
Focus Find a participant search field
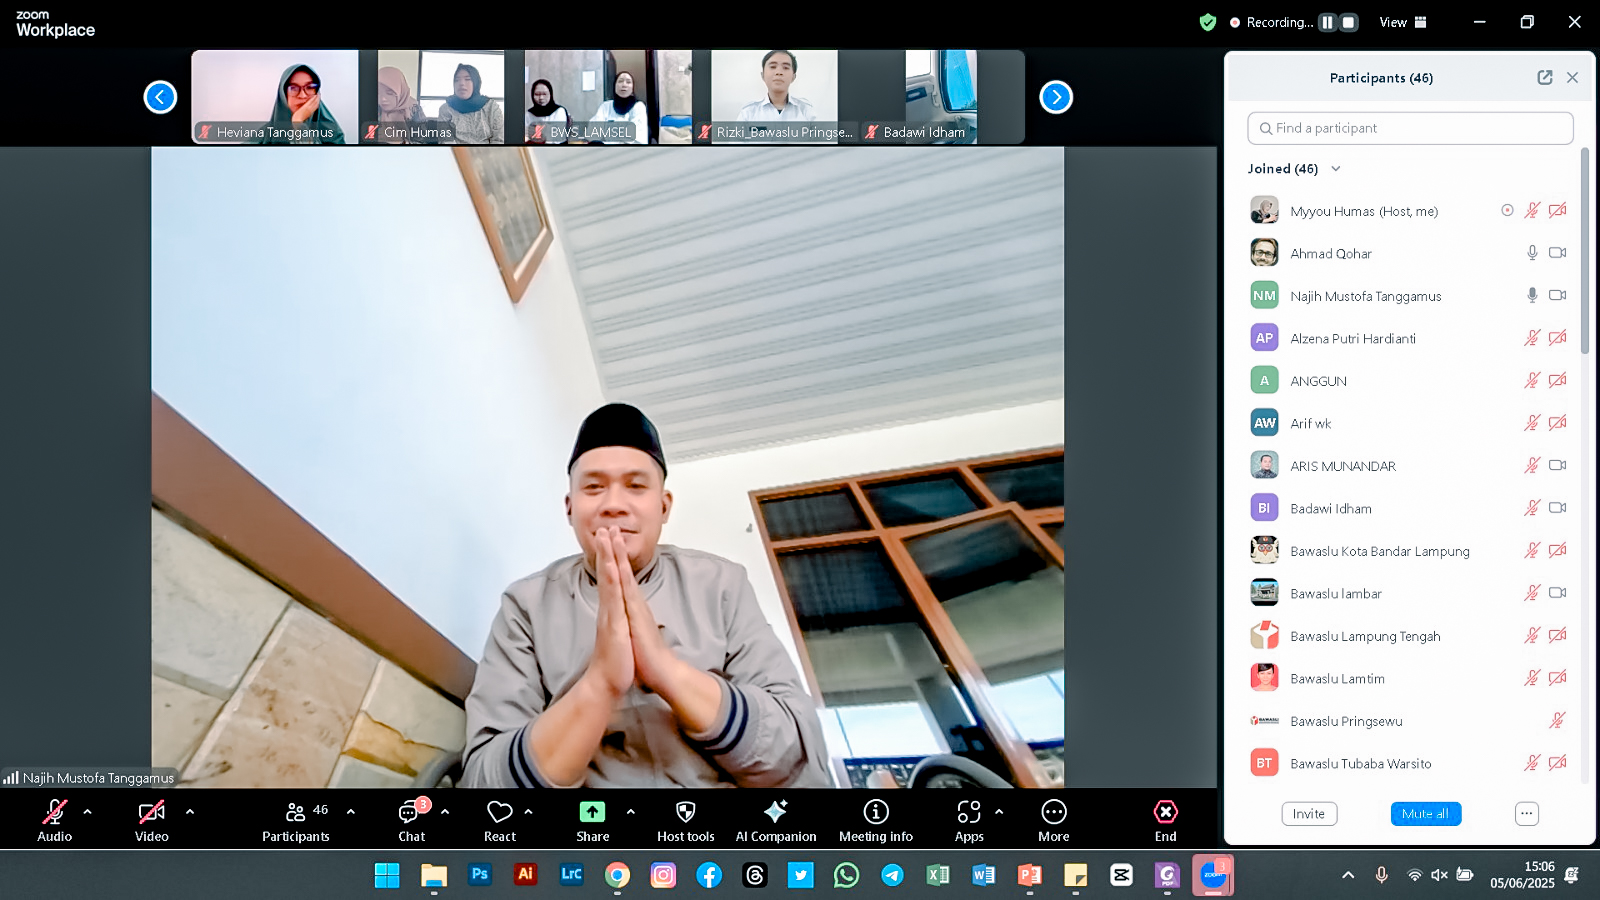pyautogui.click(x=1410, y=128)
